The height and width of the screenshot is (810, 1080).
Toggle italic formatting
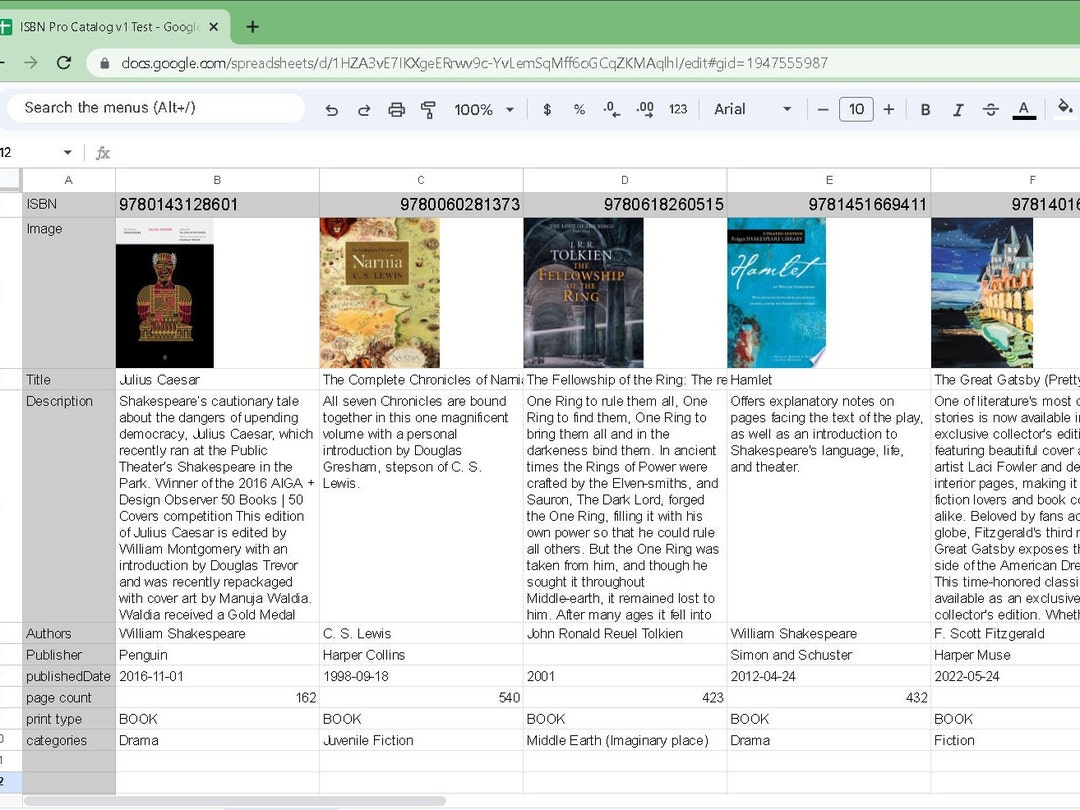pos(958,110)
